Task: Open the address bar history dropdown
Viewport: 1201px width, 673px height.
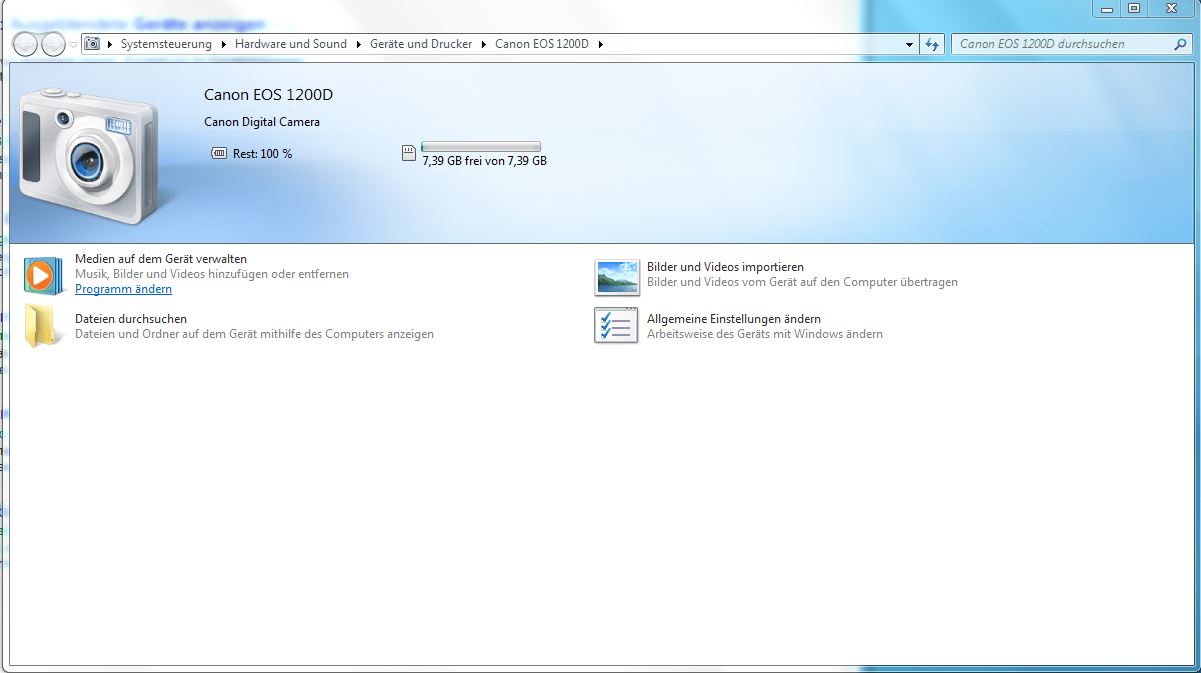Action: pos(909,45)
